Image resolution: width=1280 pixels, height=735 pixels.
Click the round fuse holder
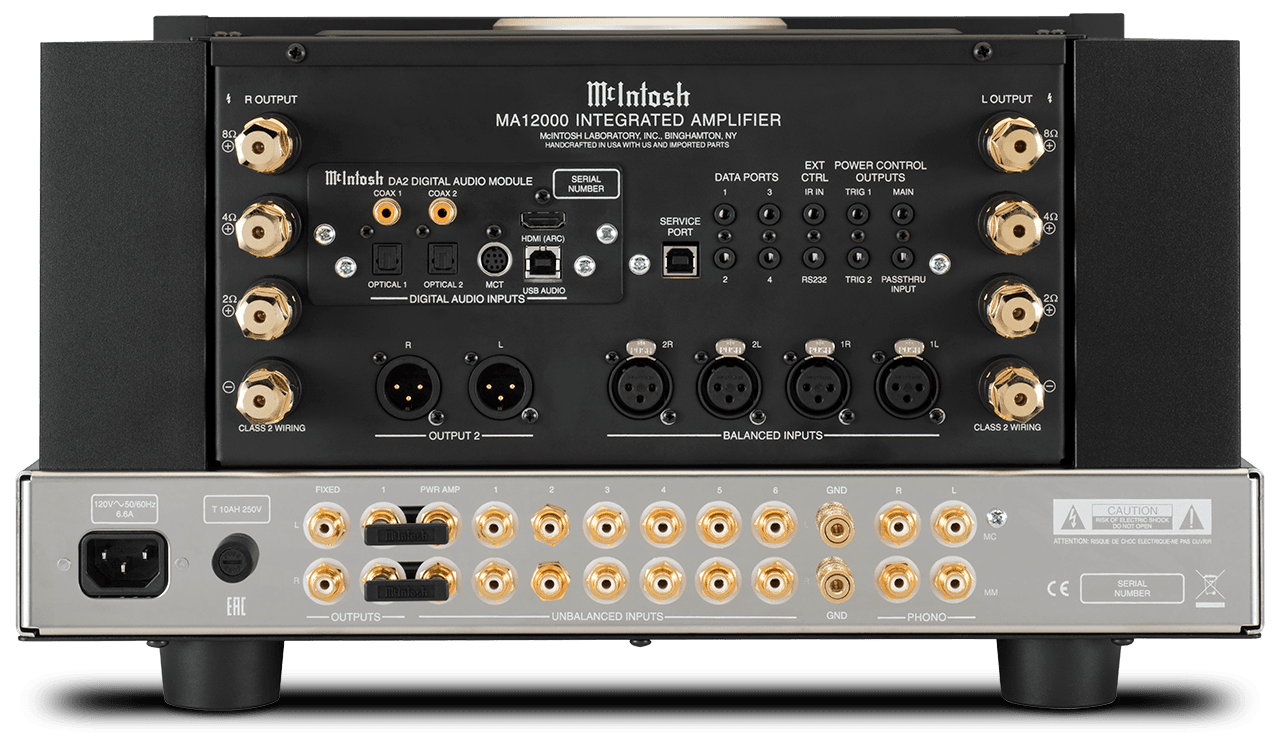point(235,557)
